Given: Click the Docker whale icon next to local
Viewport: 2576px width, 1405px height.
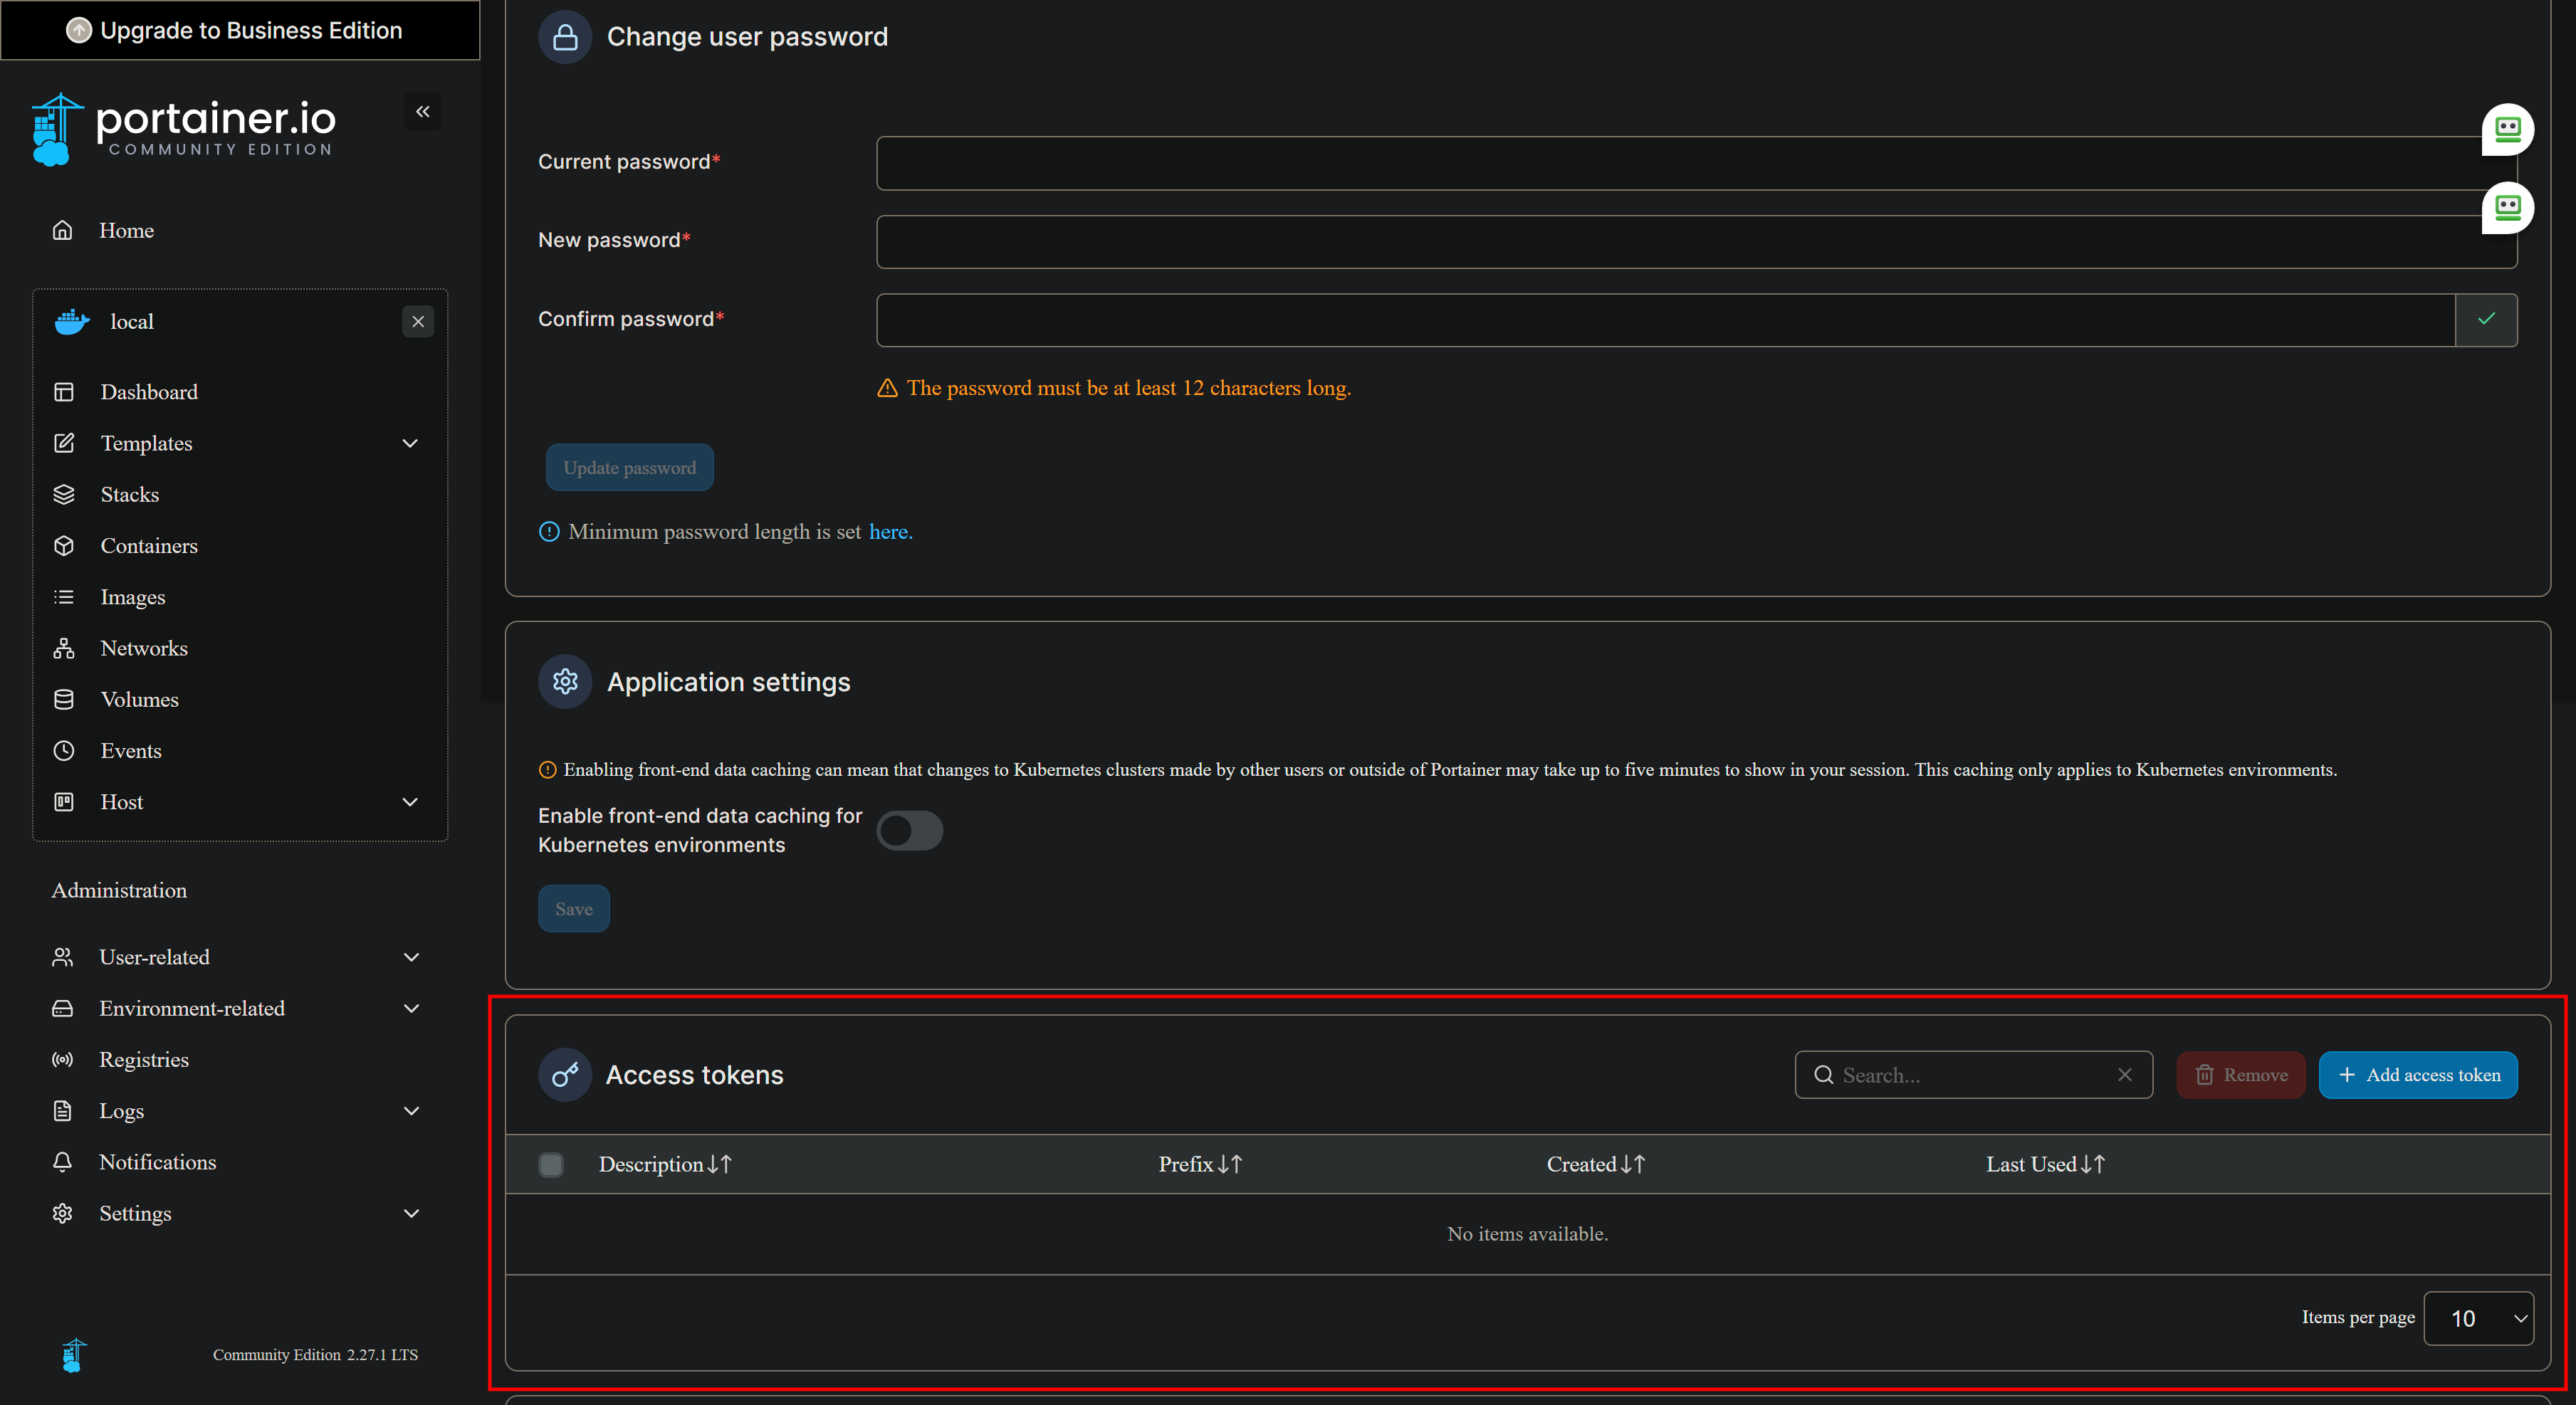Looking at the screenshot, I should coord(72,322).
